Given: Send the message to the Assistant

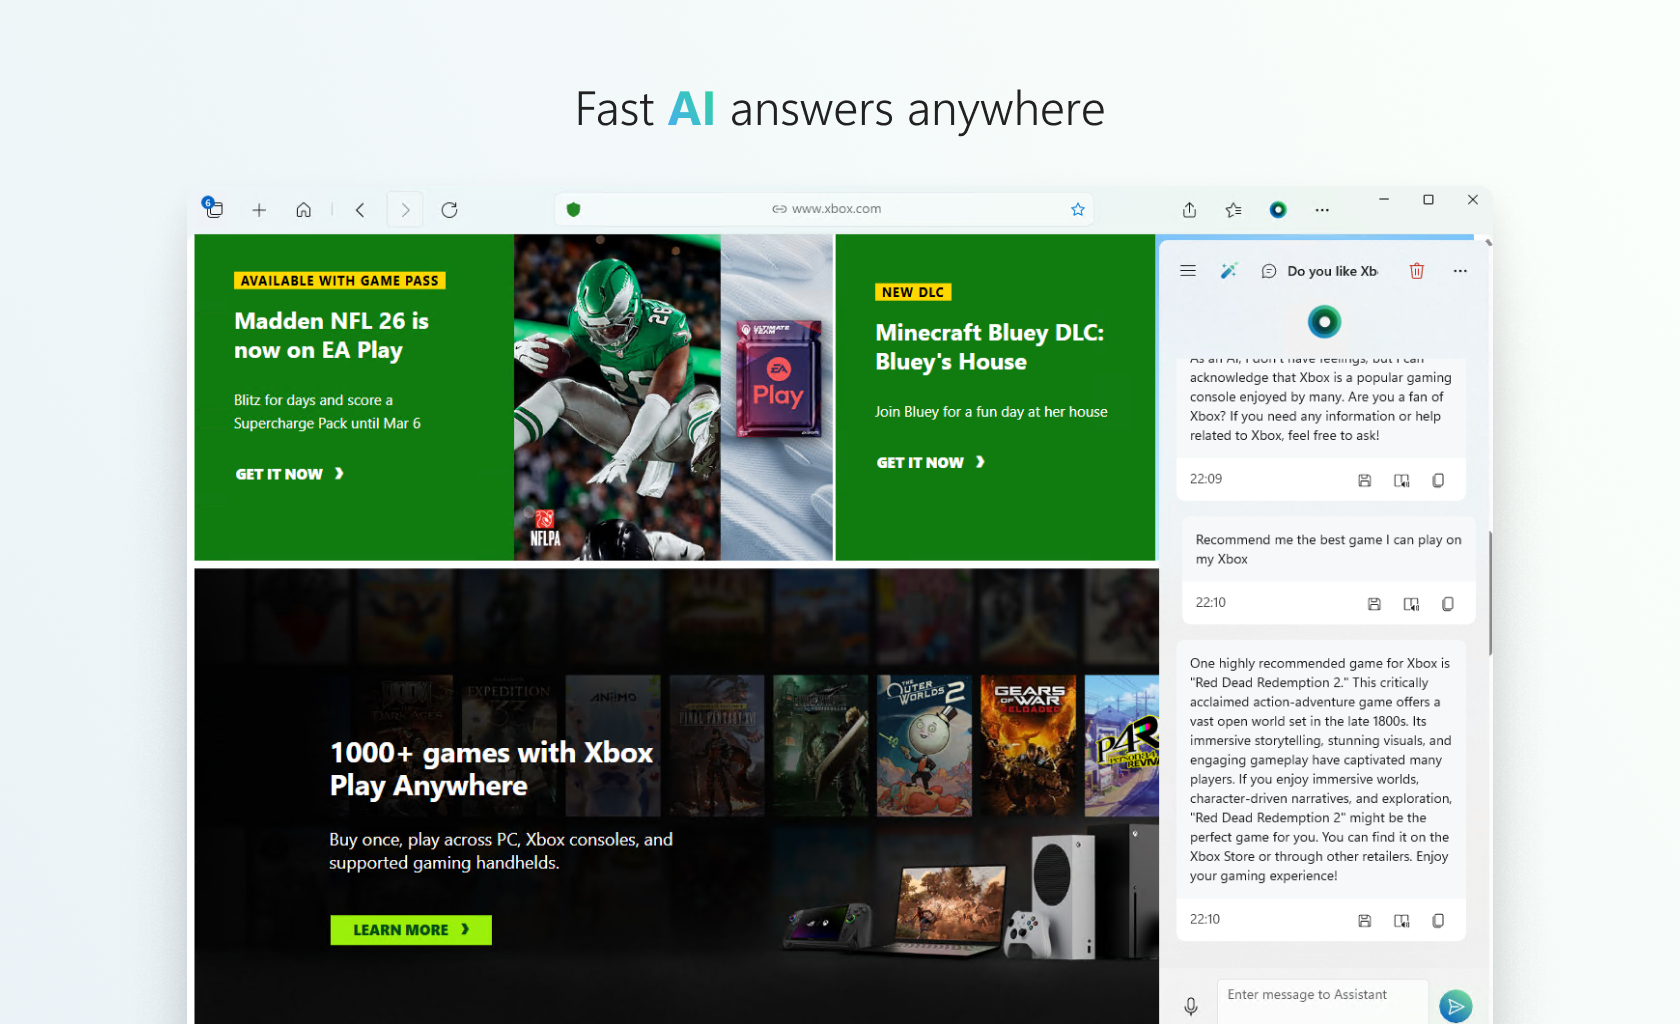Looking at the screenshot, I should click(x=1456, y=1006).
